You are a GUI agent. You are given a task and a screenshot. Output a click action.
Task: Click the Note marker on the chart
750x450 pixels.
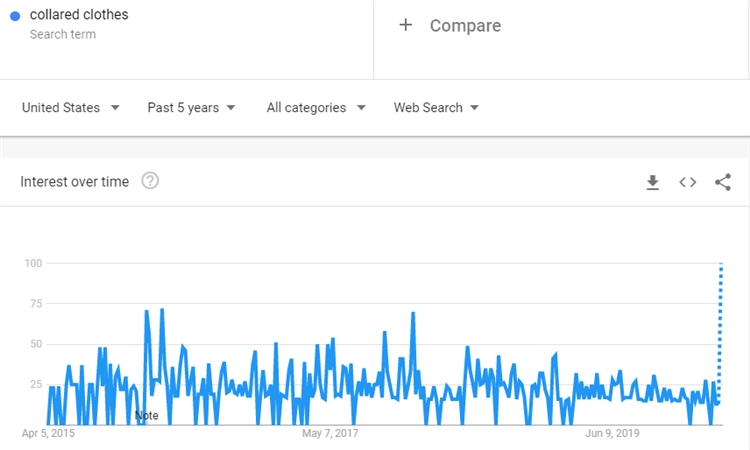point(146,415)
